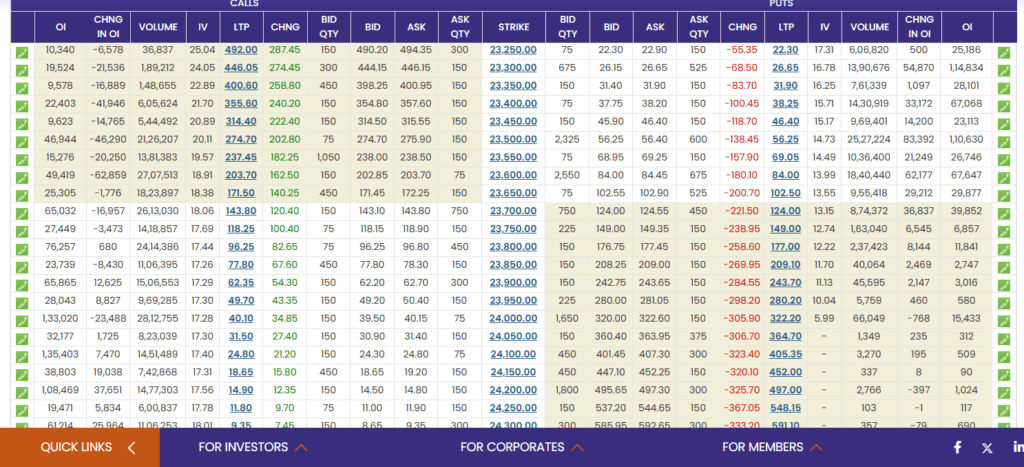Image resolution: width=1024 pixels, height=467 pixels.
Task: Collapse the Quick Links panel arrow
Action: point(131,447)
